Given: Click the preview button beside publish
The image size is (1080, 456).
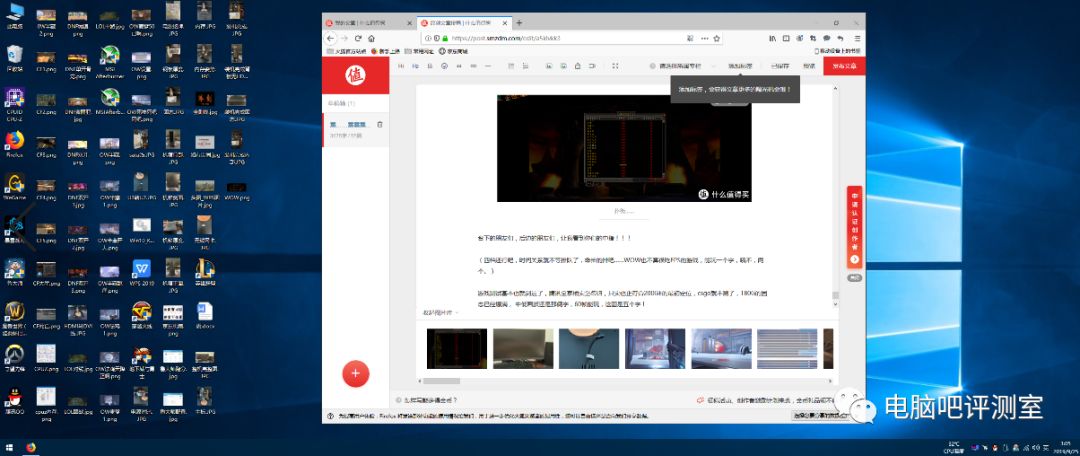Looking at the screenshot, I should [809, 66].
